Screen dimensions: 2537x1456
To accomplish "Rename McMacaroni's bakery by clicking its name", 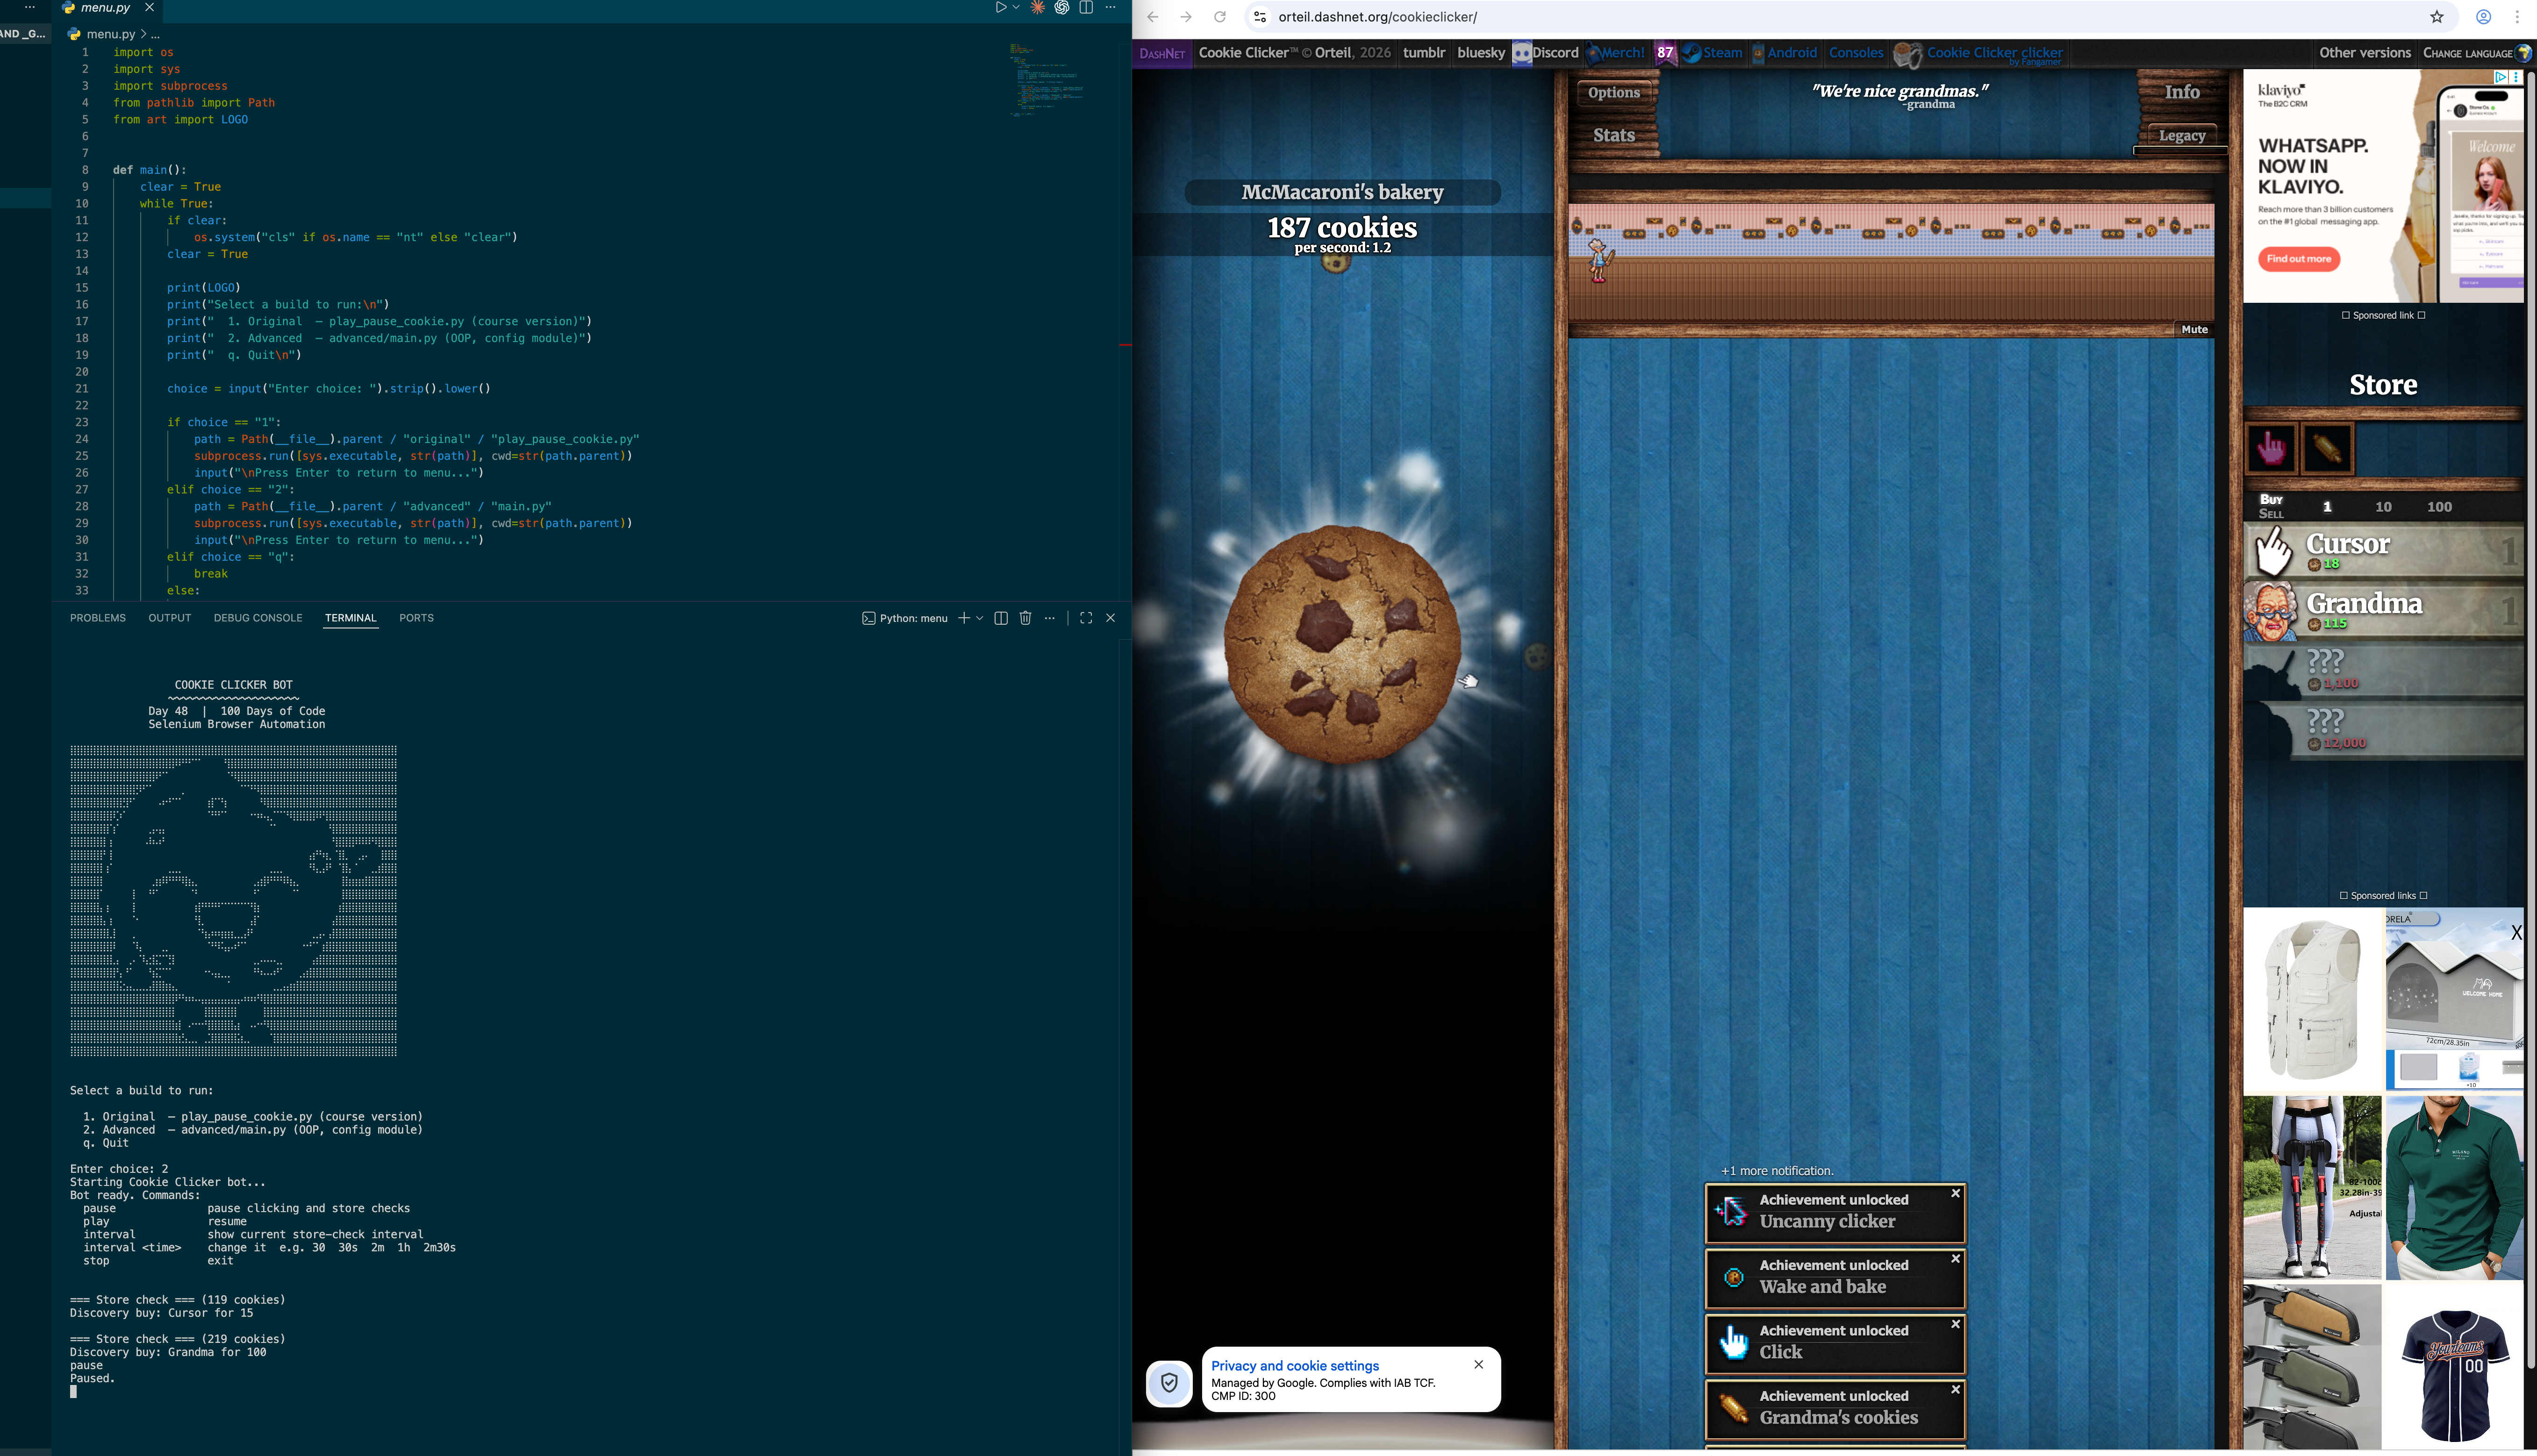I will coord(1342,192).
